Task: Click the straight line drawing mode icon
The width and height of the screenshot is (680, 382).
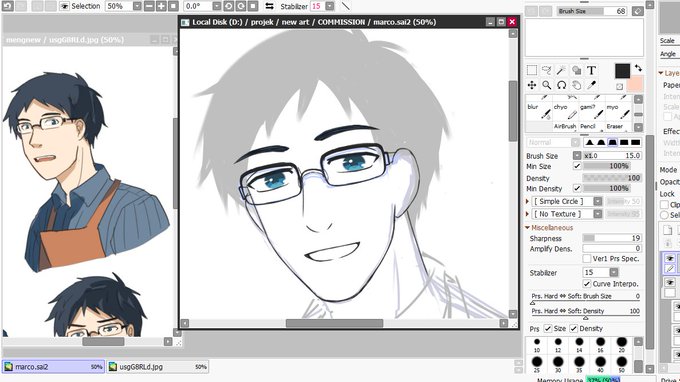Action: [345, 6]
